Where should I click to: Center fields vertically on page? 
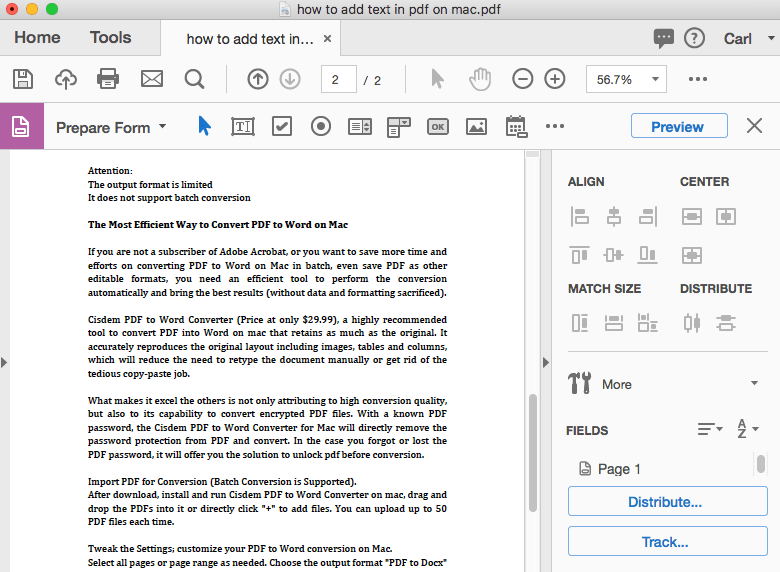[691, 217]
